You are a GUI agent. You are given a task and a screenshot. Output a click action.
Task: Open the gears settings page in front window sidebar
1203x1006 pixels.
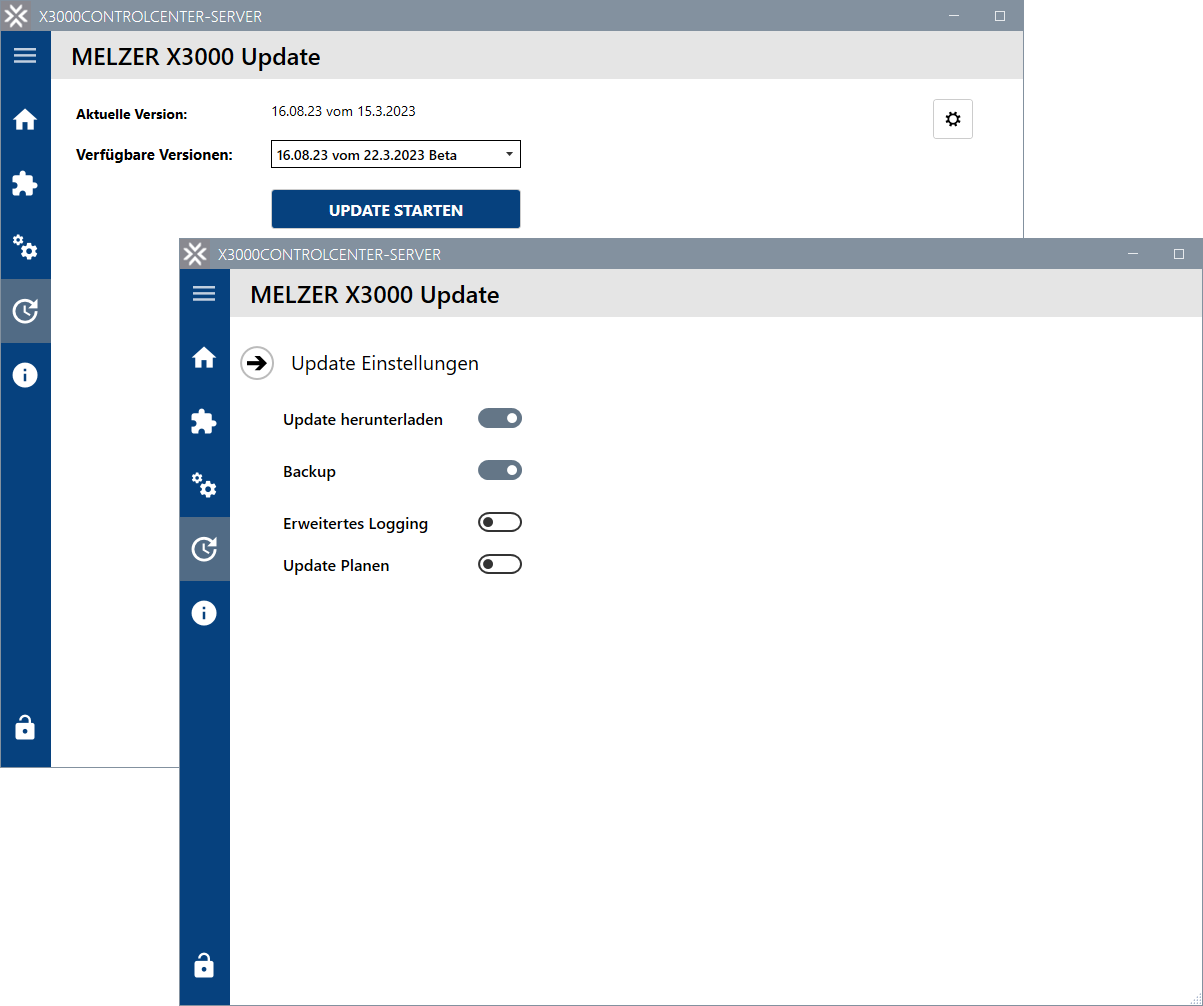tap(204, 485)
